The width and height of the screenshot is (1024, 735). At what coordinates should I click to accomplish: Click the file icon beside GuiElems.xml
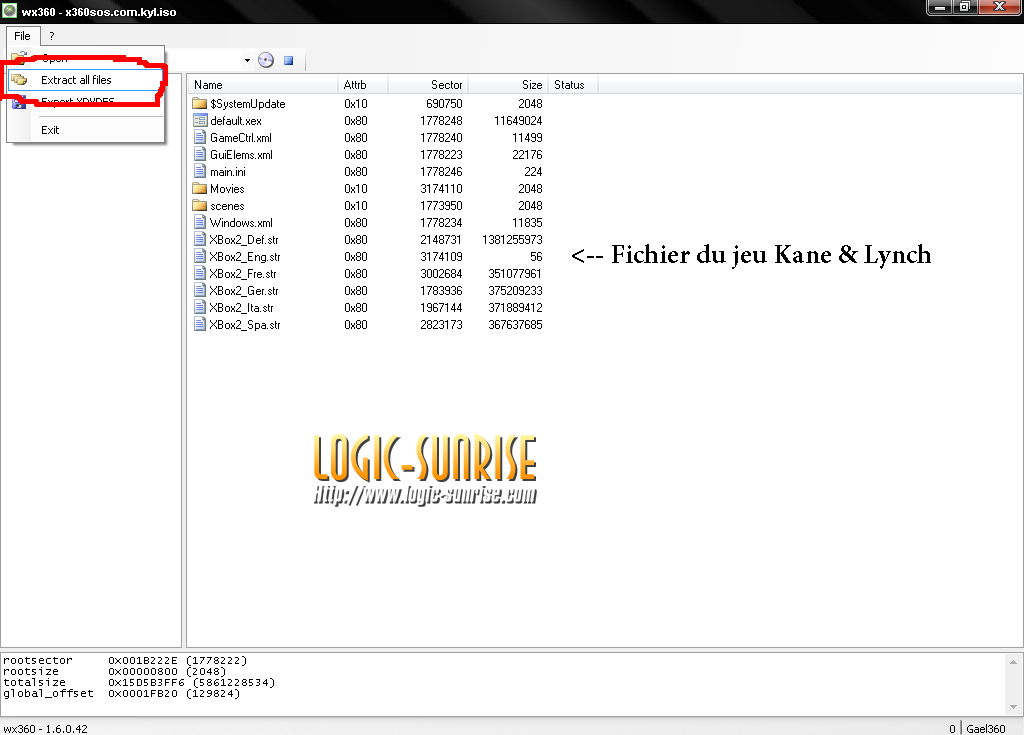(x=200, y=154)
